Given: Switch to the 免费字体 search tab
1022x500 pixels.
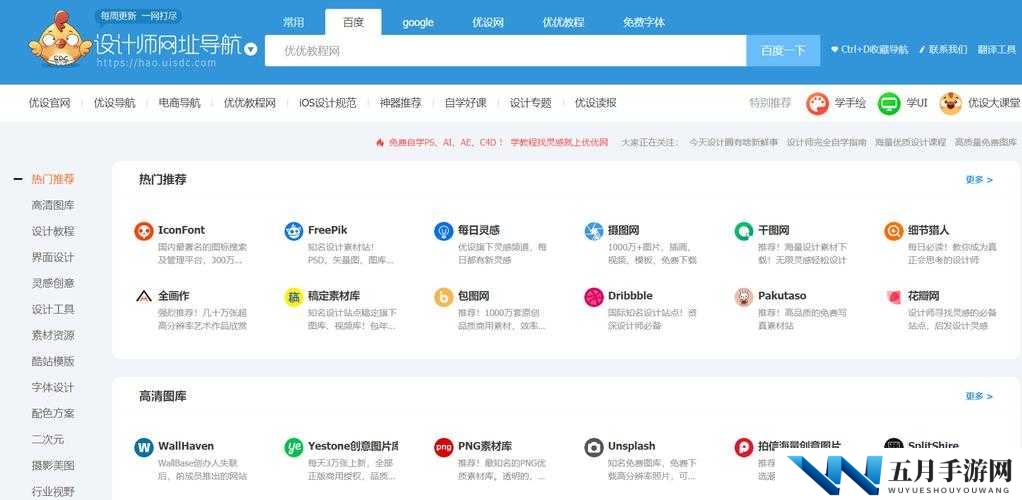Looking at the screenshot, I should pos(644,22).
